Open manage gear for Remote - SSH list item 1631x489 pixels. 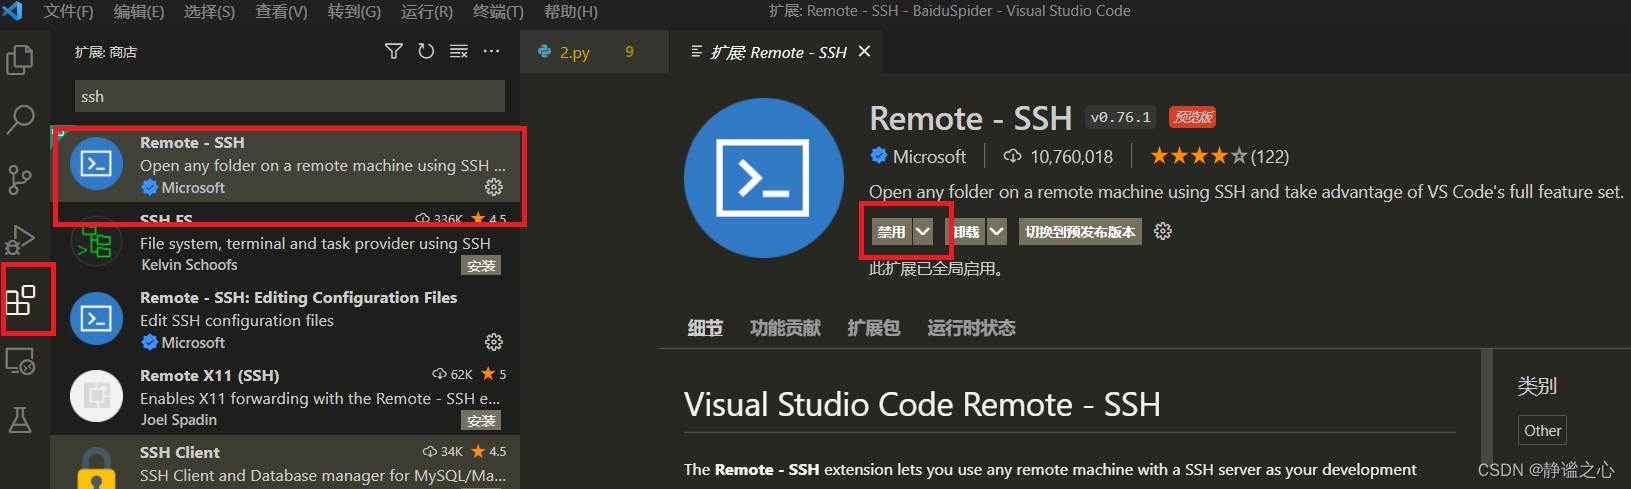[x=494, y=187]
